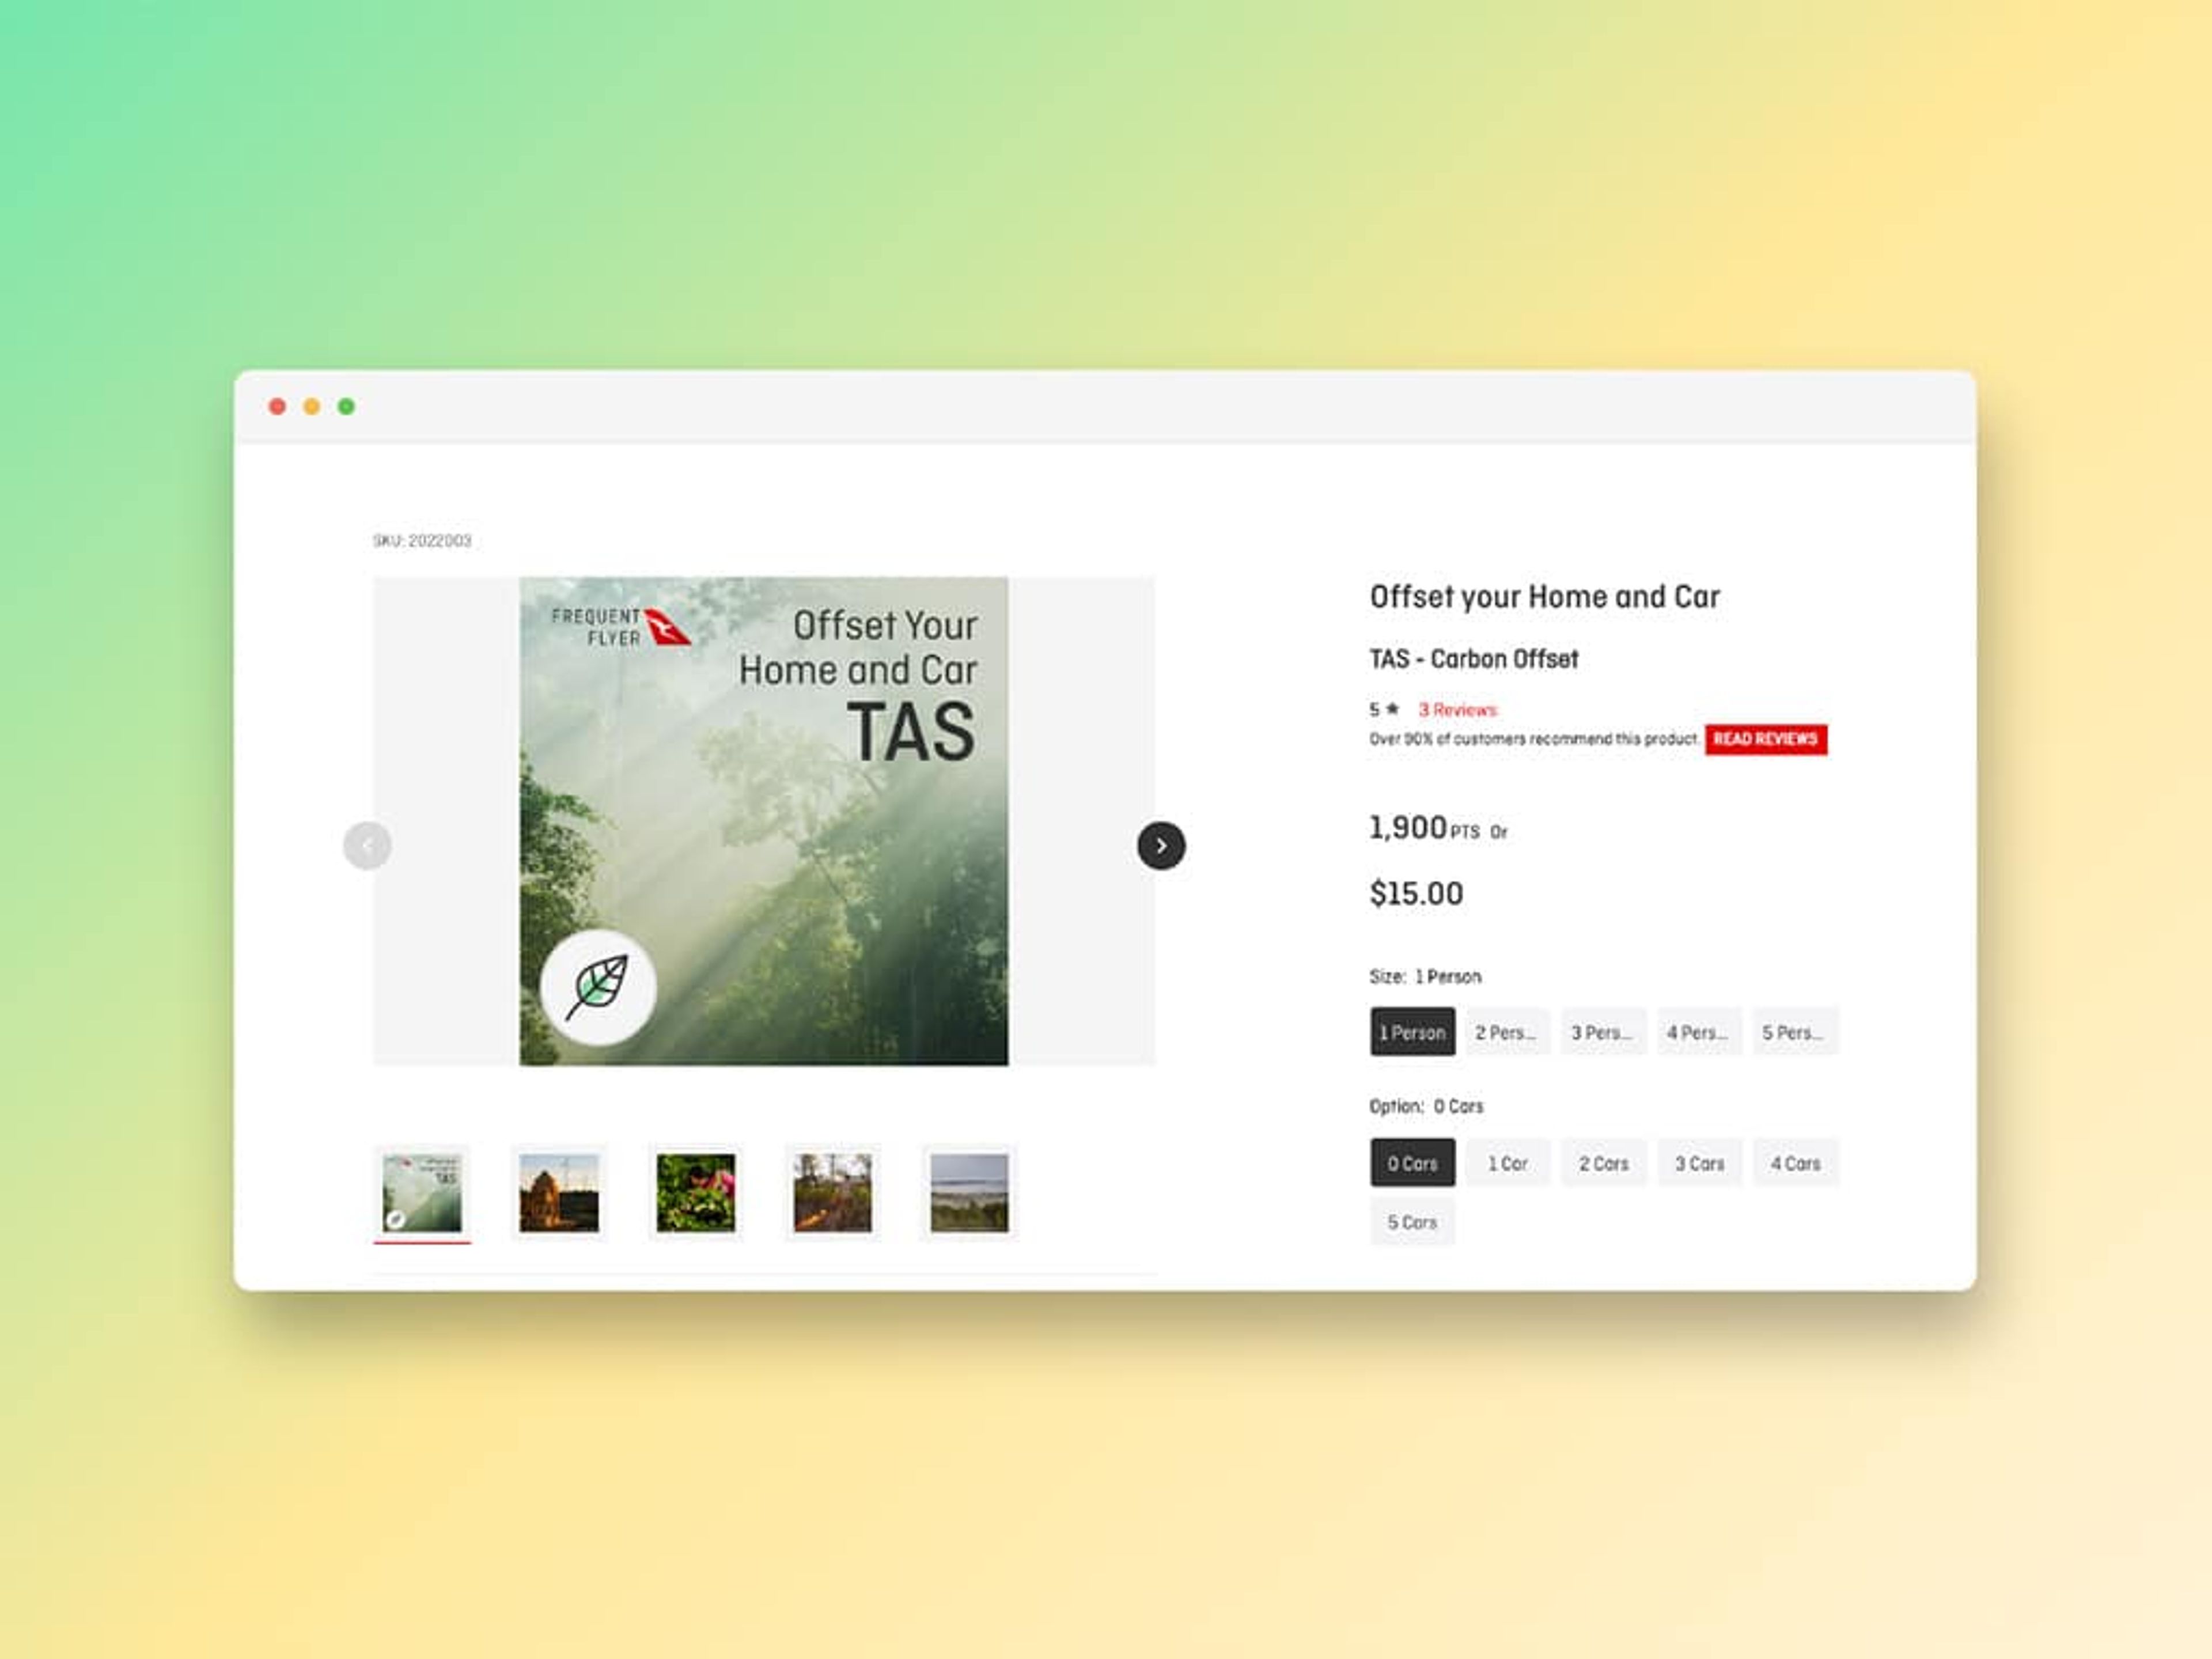2212x1659 pixels.
Task: Click the previous image carousel arrow
Action: point(367,846)
